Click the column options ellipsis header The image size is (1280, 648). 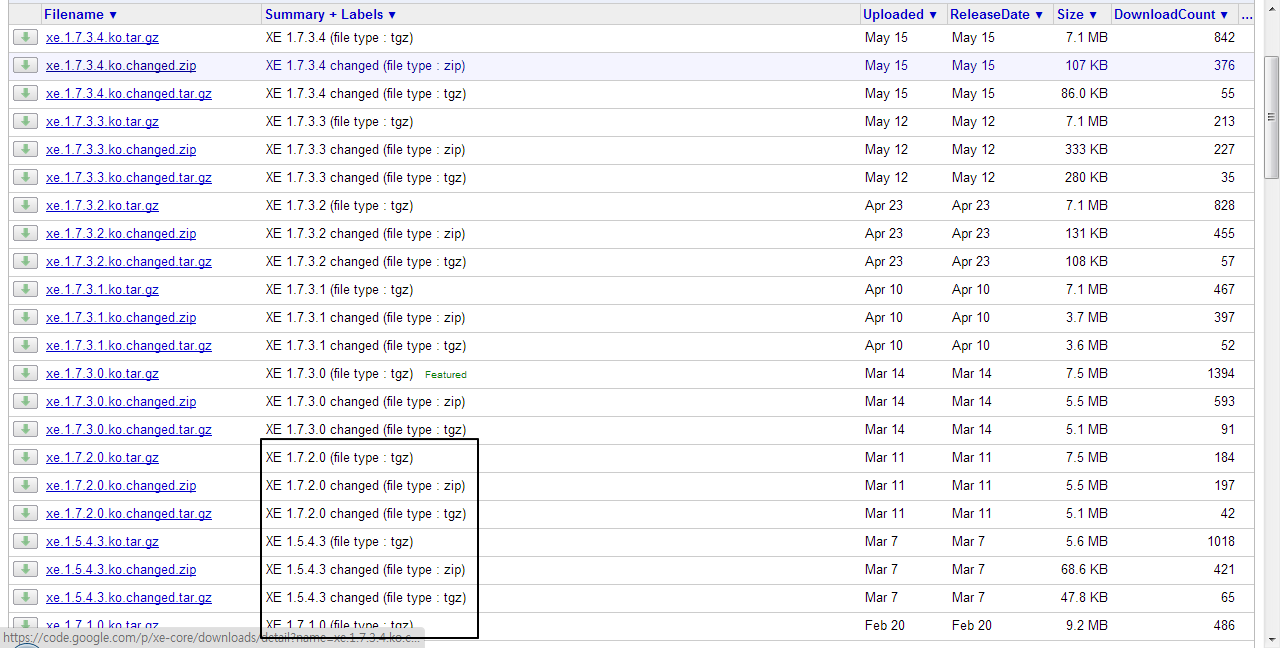[x=1246, y=15]
